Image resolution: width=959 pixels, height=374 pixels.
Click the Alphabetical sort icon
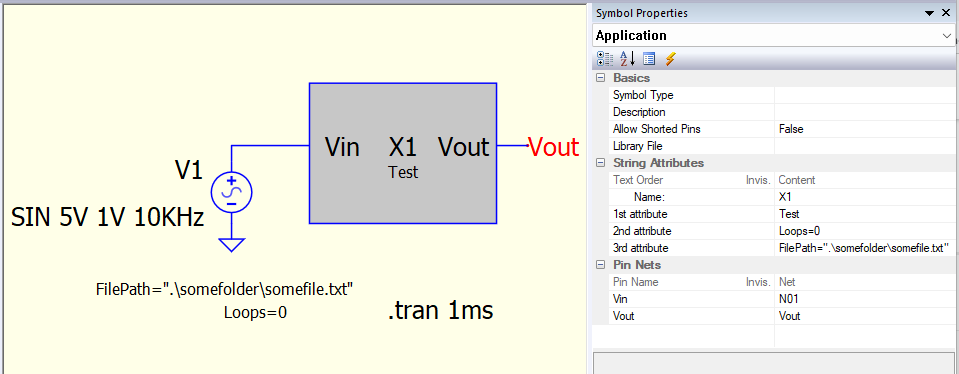[x=628, y=59]
